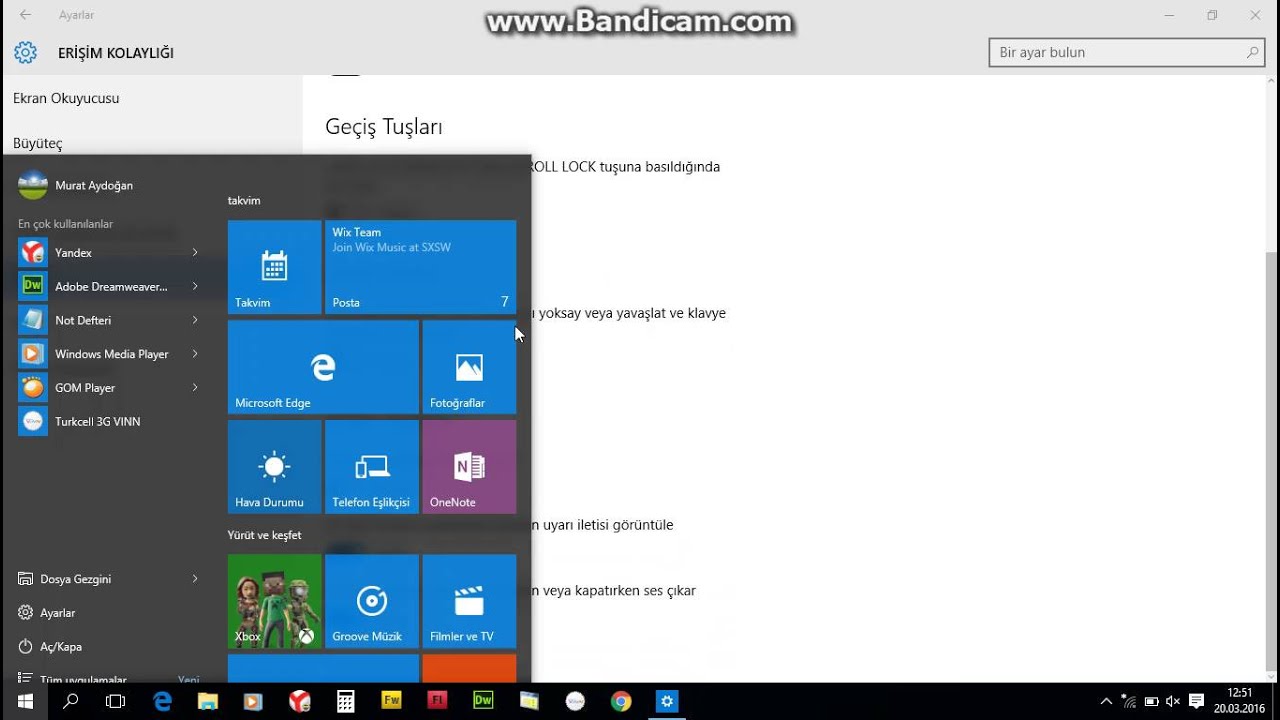Viewport: 1280px width, 720px height.
Task: Launch Adobe Fireworks from the taskbar
Action: click(x=391, y=701)
